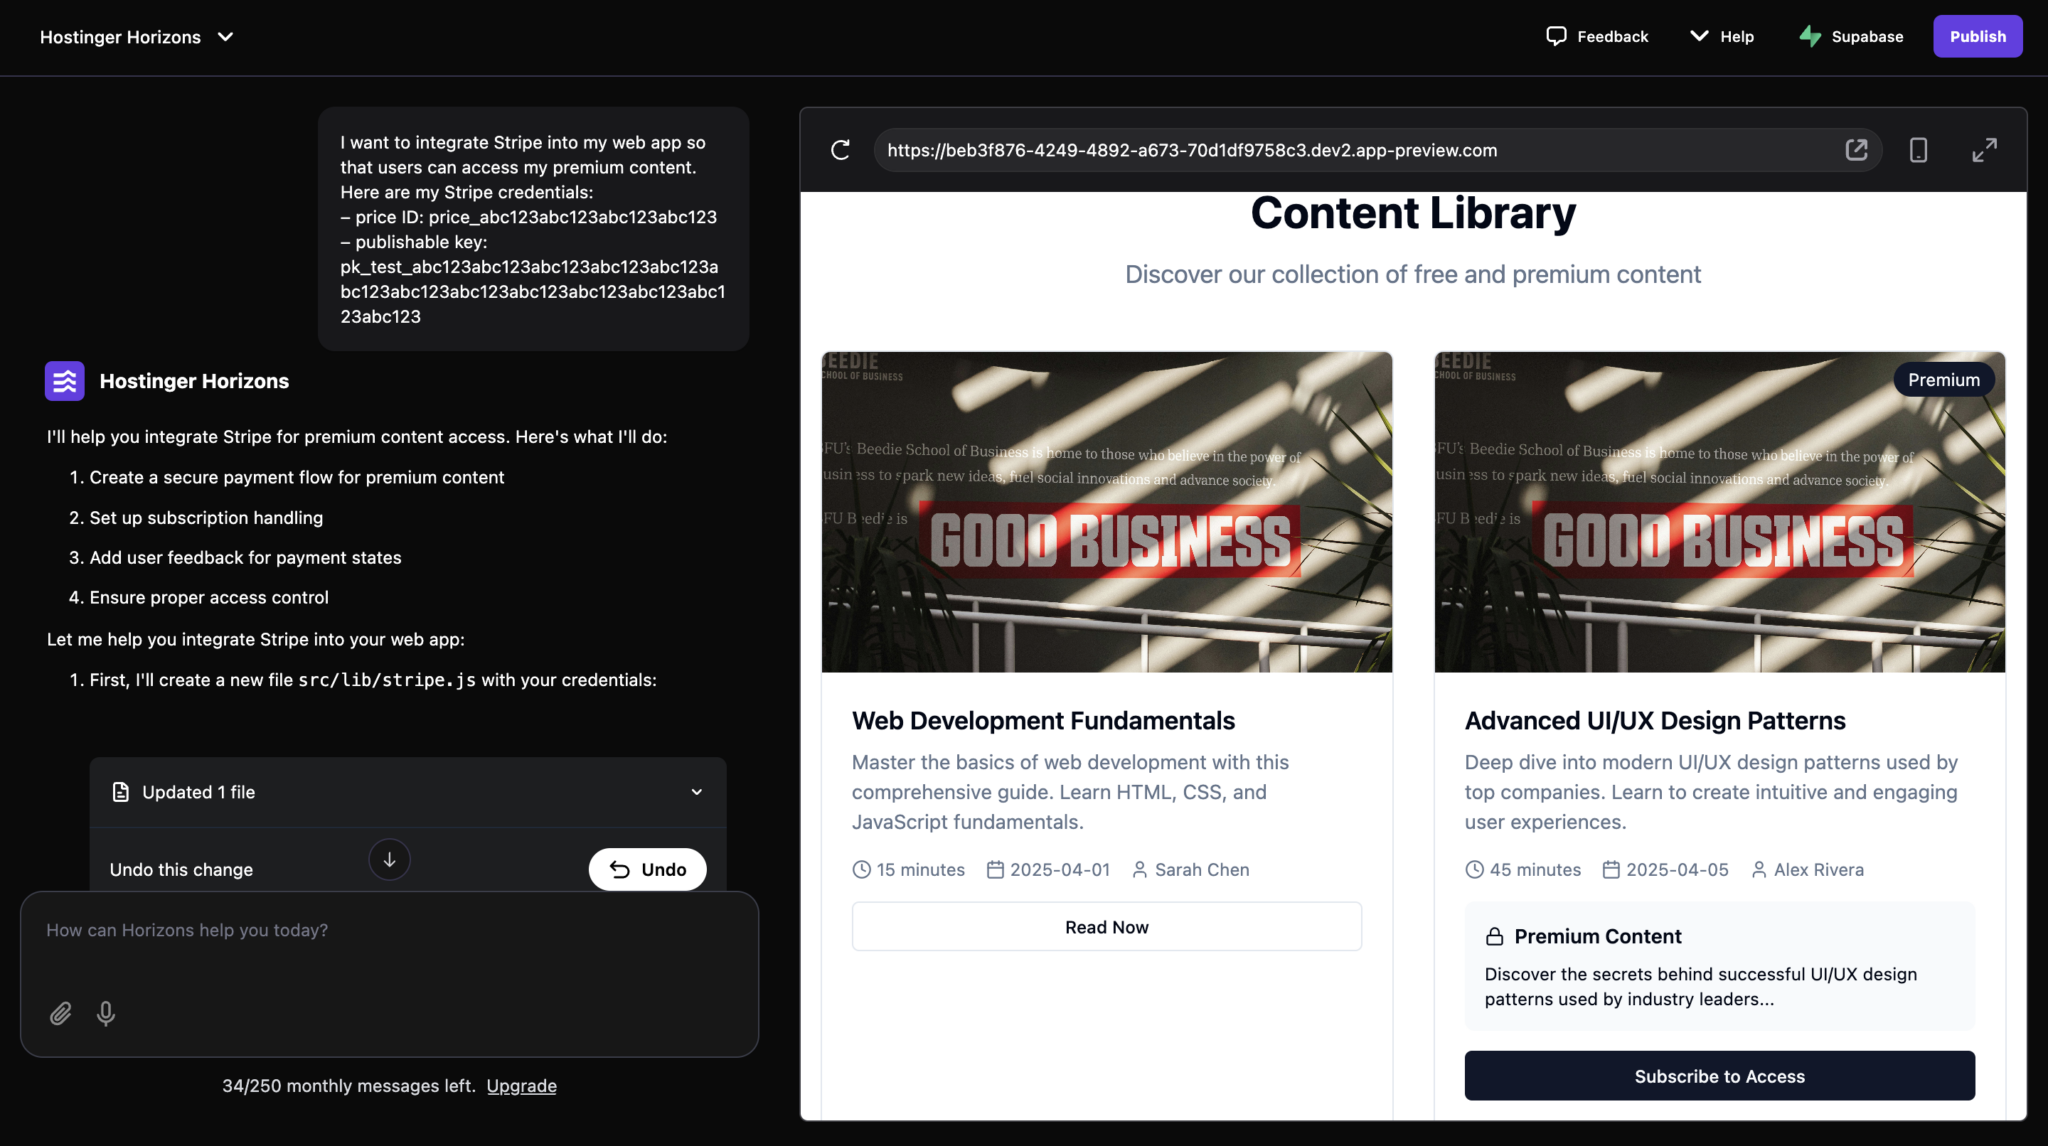Image resolution: width=2048 pixels, height=1146 pixels.
Task: Open the Help dropdown menu
Action: point(1721,36)
